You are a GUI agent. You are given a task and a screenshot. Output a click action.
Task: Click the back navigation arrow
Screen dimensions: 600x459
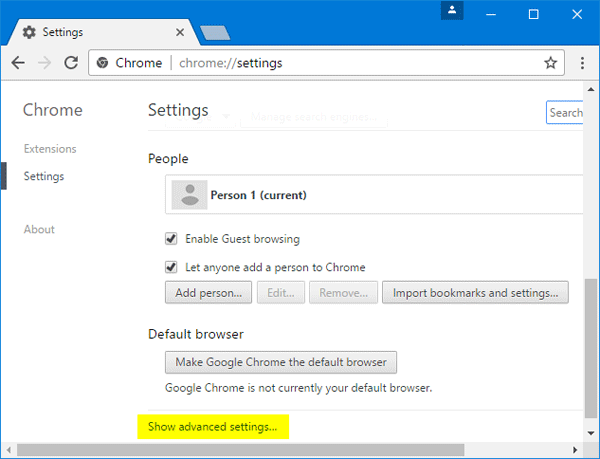pos(18,63)
